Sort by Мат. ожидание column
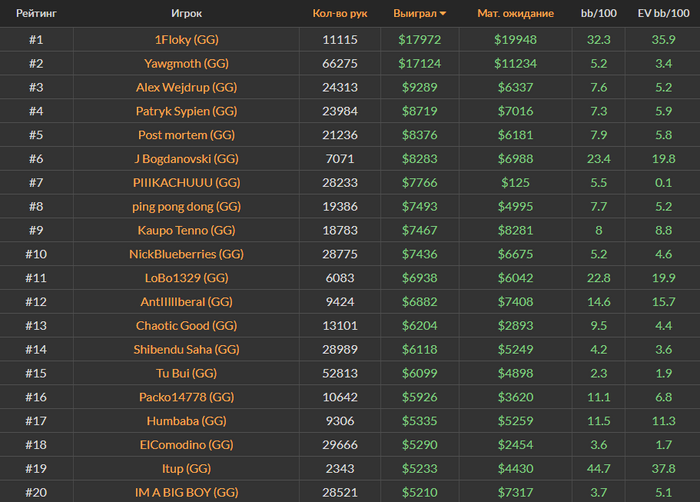 click(x=516, y=14)
